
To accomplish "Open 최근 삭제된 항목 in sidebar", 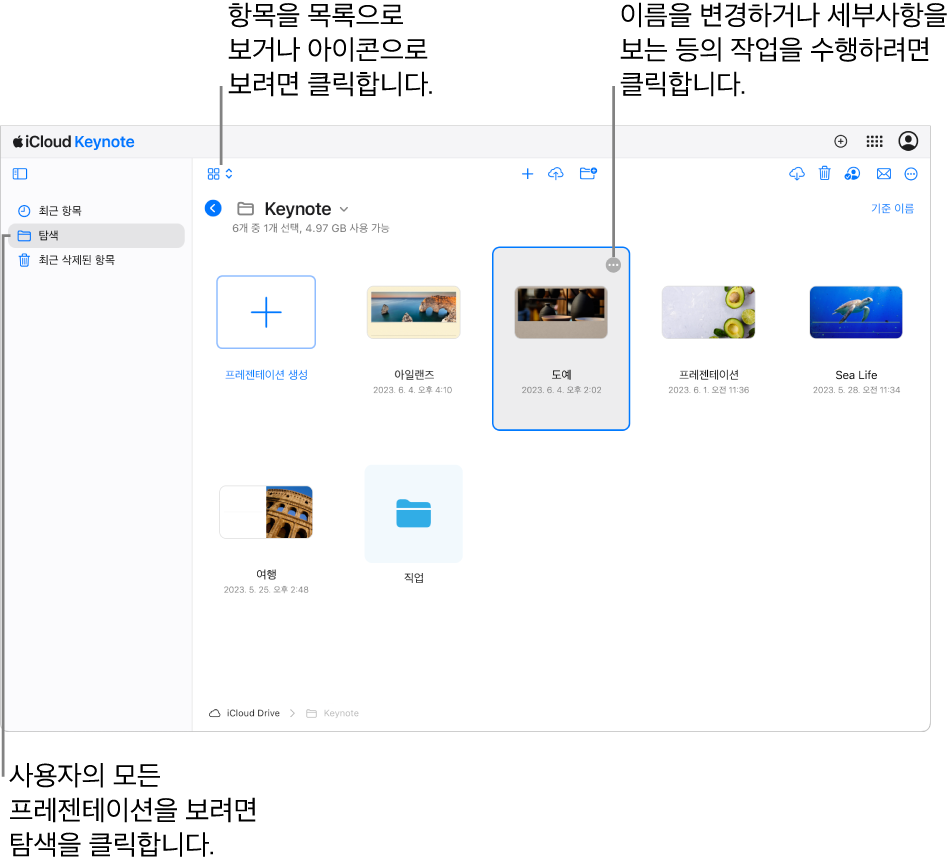I will click(x=97, y=260).
